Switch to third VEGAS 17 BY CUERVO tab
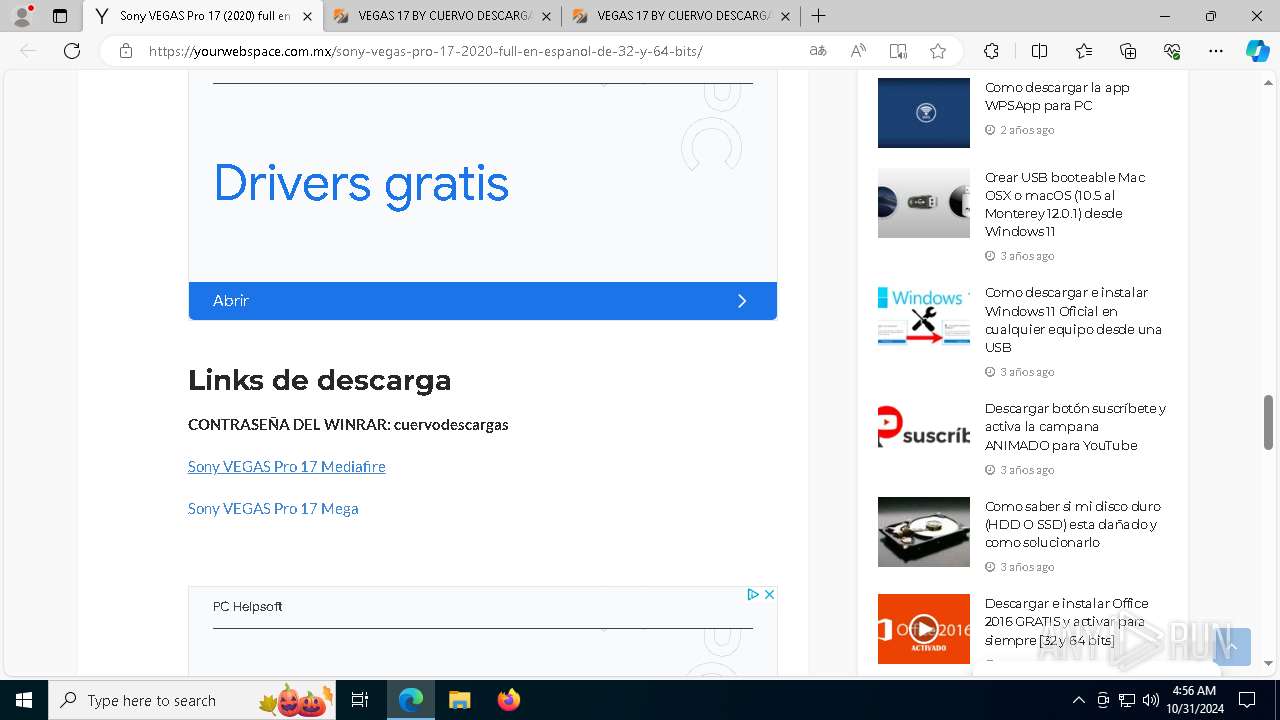1280x720 pixels. [x=683, y=16]
